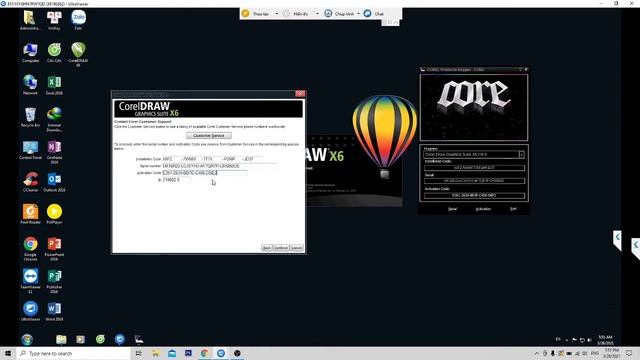640x360 pixels.
Task: Click the Back button in CorelDRAW dialog
Action: coord(267,248)
